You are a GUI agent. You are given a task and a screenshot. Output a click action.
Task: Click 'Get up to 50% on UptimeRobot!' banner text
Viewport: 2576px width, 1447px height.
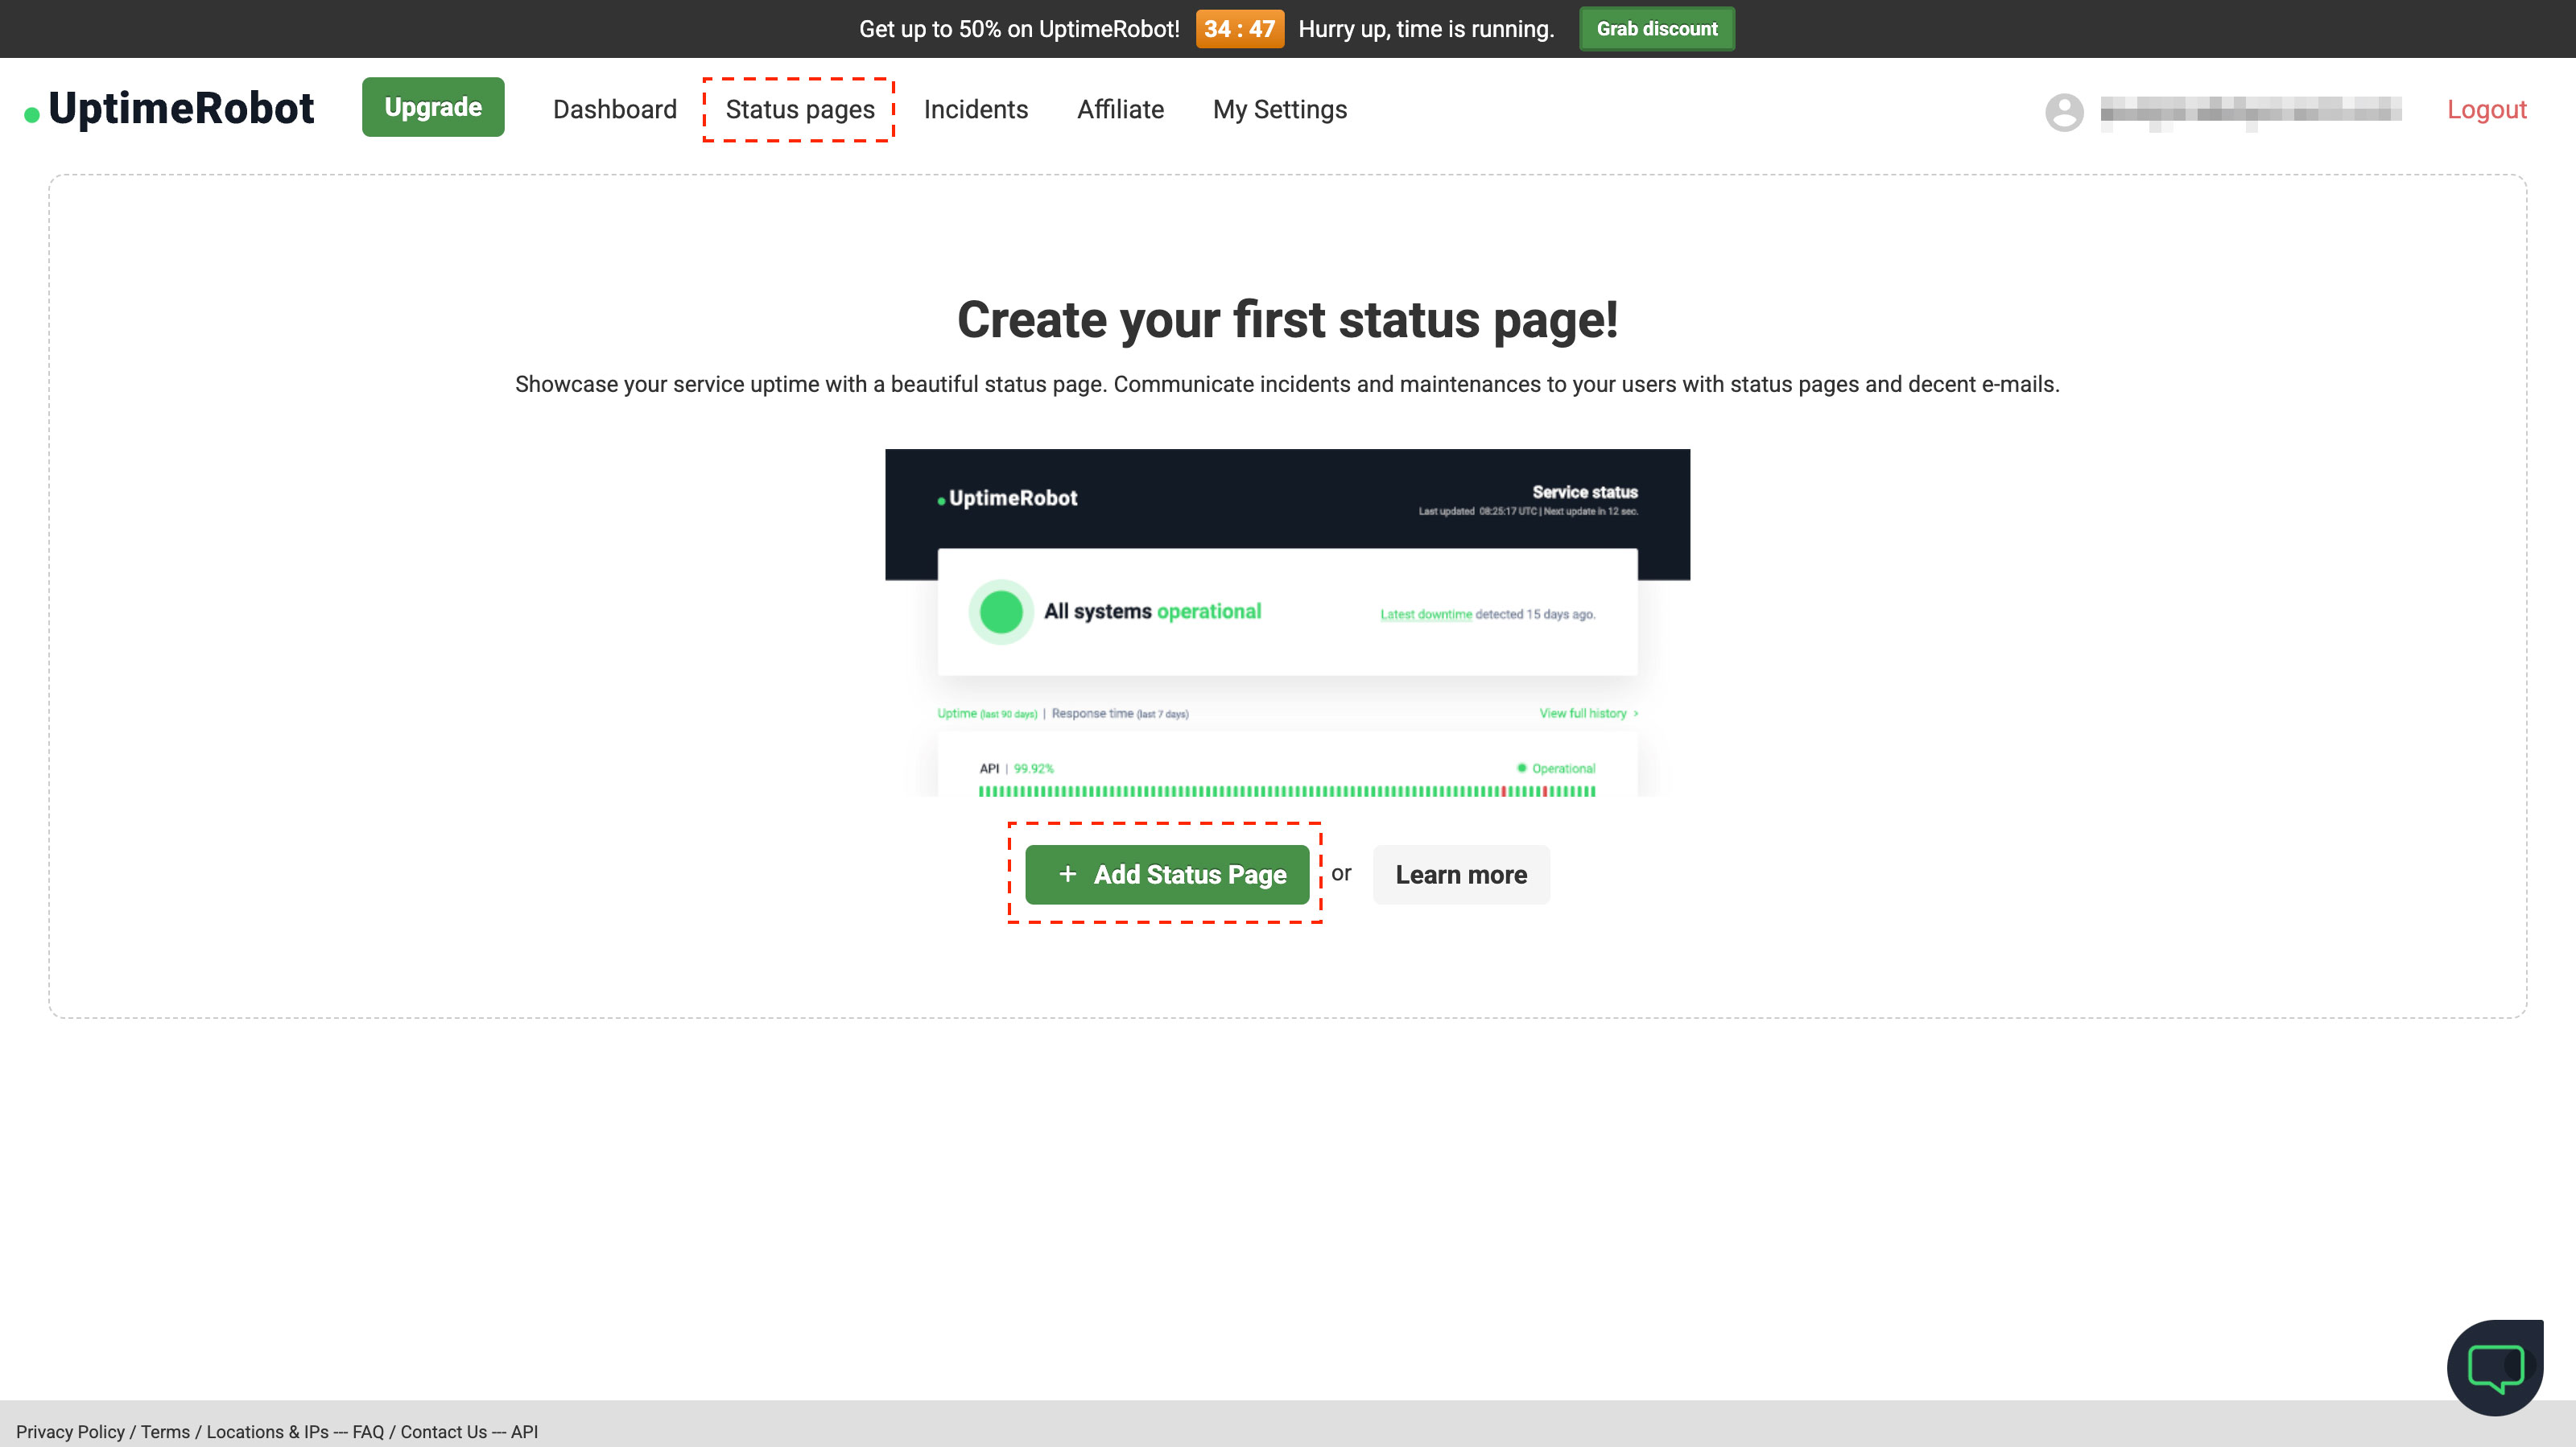point(1020,29)
